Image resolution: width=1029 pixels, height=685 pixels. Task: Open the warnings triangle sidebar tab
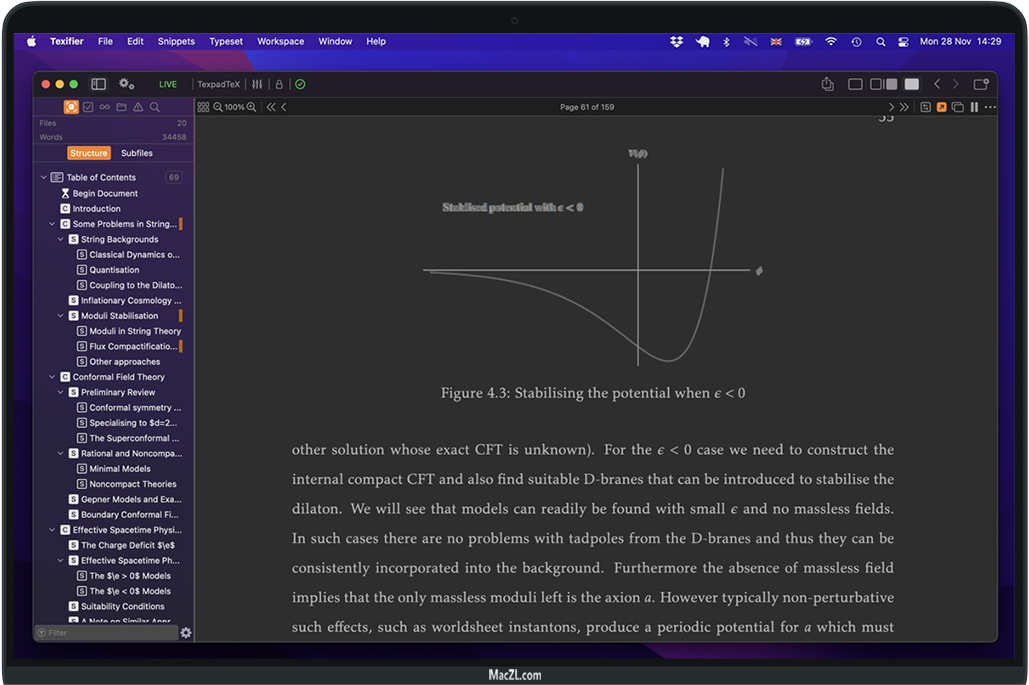point(138,107)
